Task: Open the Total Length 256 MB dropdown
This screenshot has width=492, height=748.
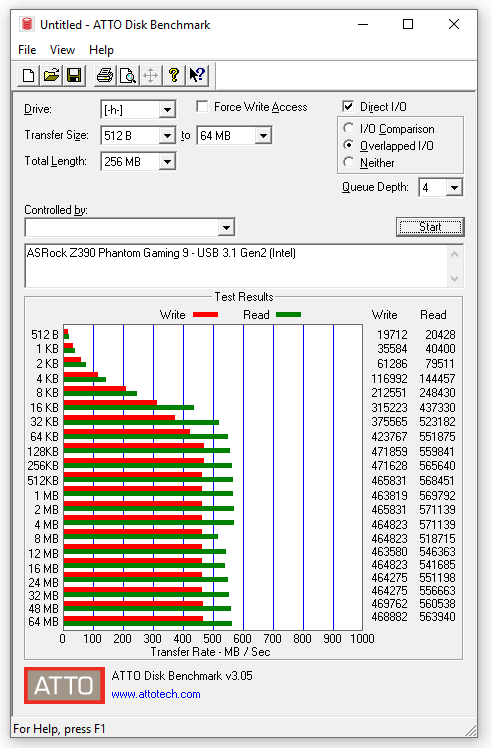Action: 167,162
